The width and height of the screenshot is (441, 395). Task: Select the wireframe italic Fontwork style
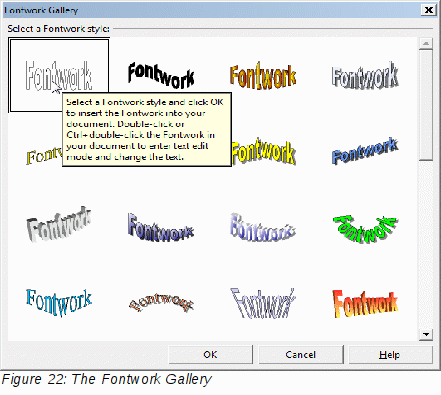pyautogui.click(x=263, y=303)
